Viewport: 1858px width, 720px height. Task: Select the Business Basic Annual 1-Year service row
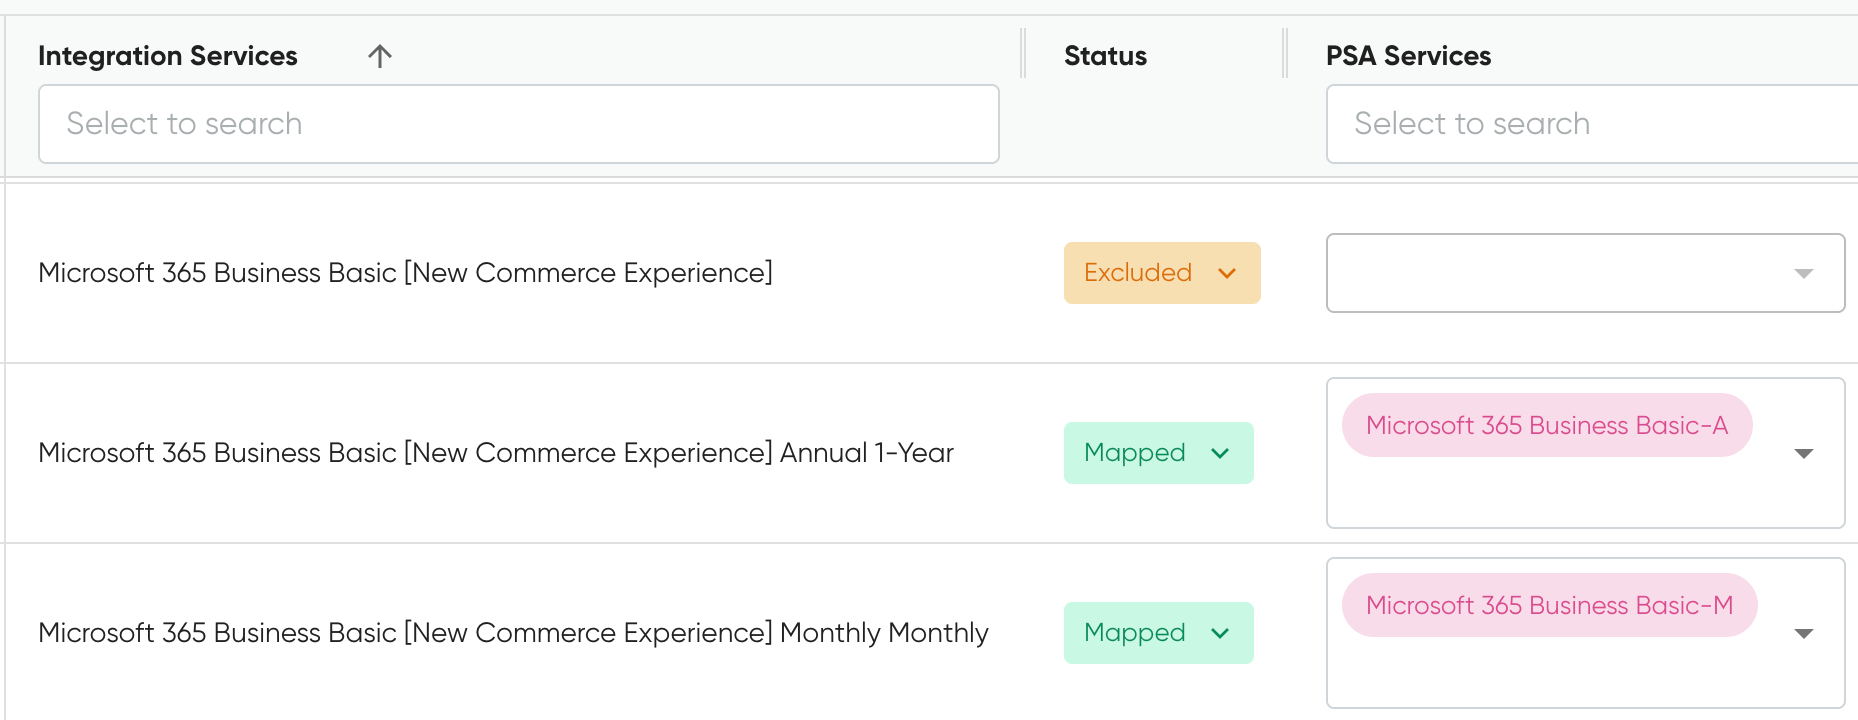[x=496, y=453]
